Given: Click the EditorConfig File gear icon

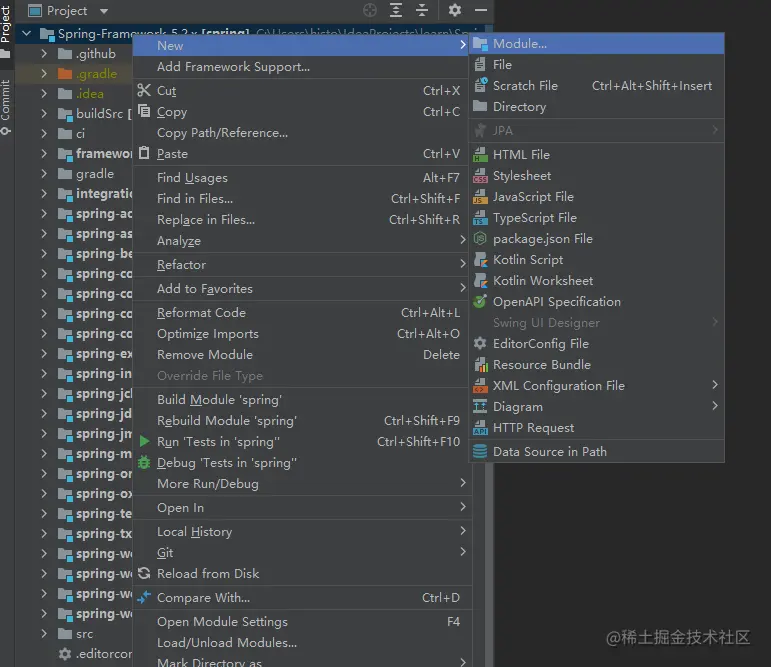Looking at the screenshot, I should 480,343.
